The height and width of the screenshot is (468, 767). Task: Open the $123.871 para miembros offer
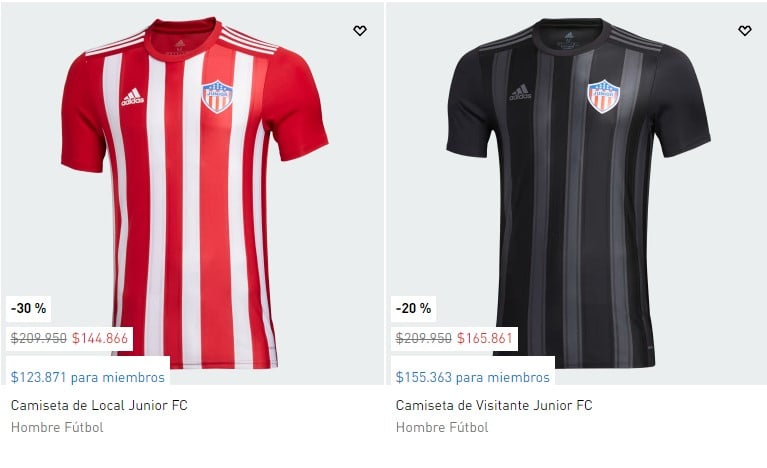click(x=88, y=378)
